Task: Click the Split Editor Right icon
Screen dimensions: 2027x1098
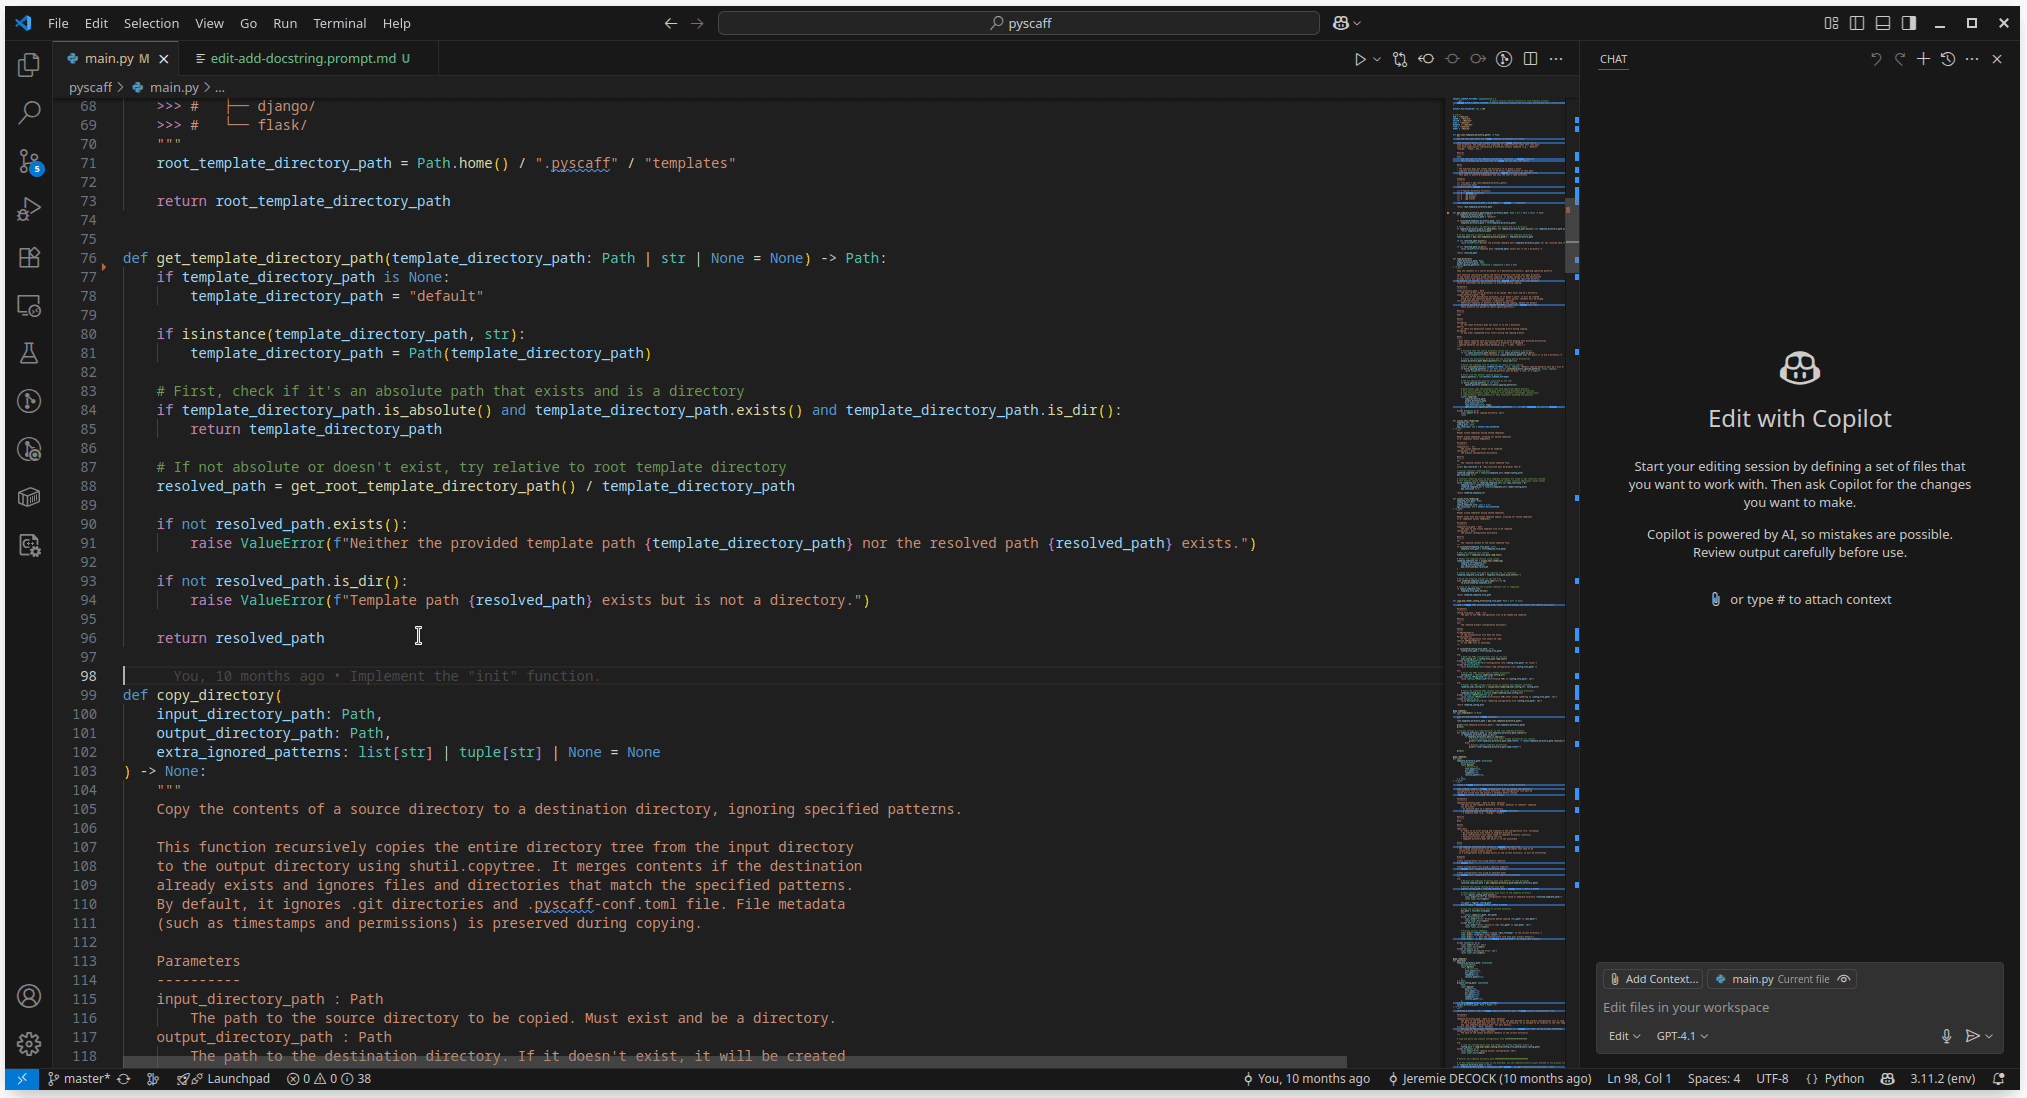Action: [1530, 59]
